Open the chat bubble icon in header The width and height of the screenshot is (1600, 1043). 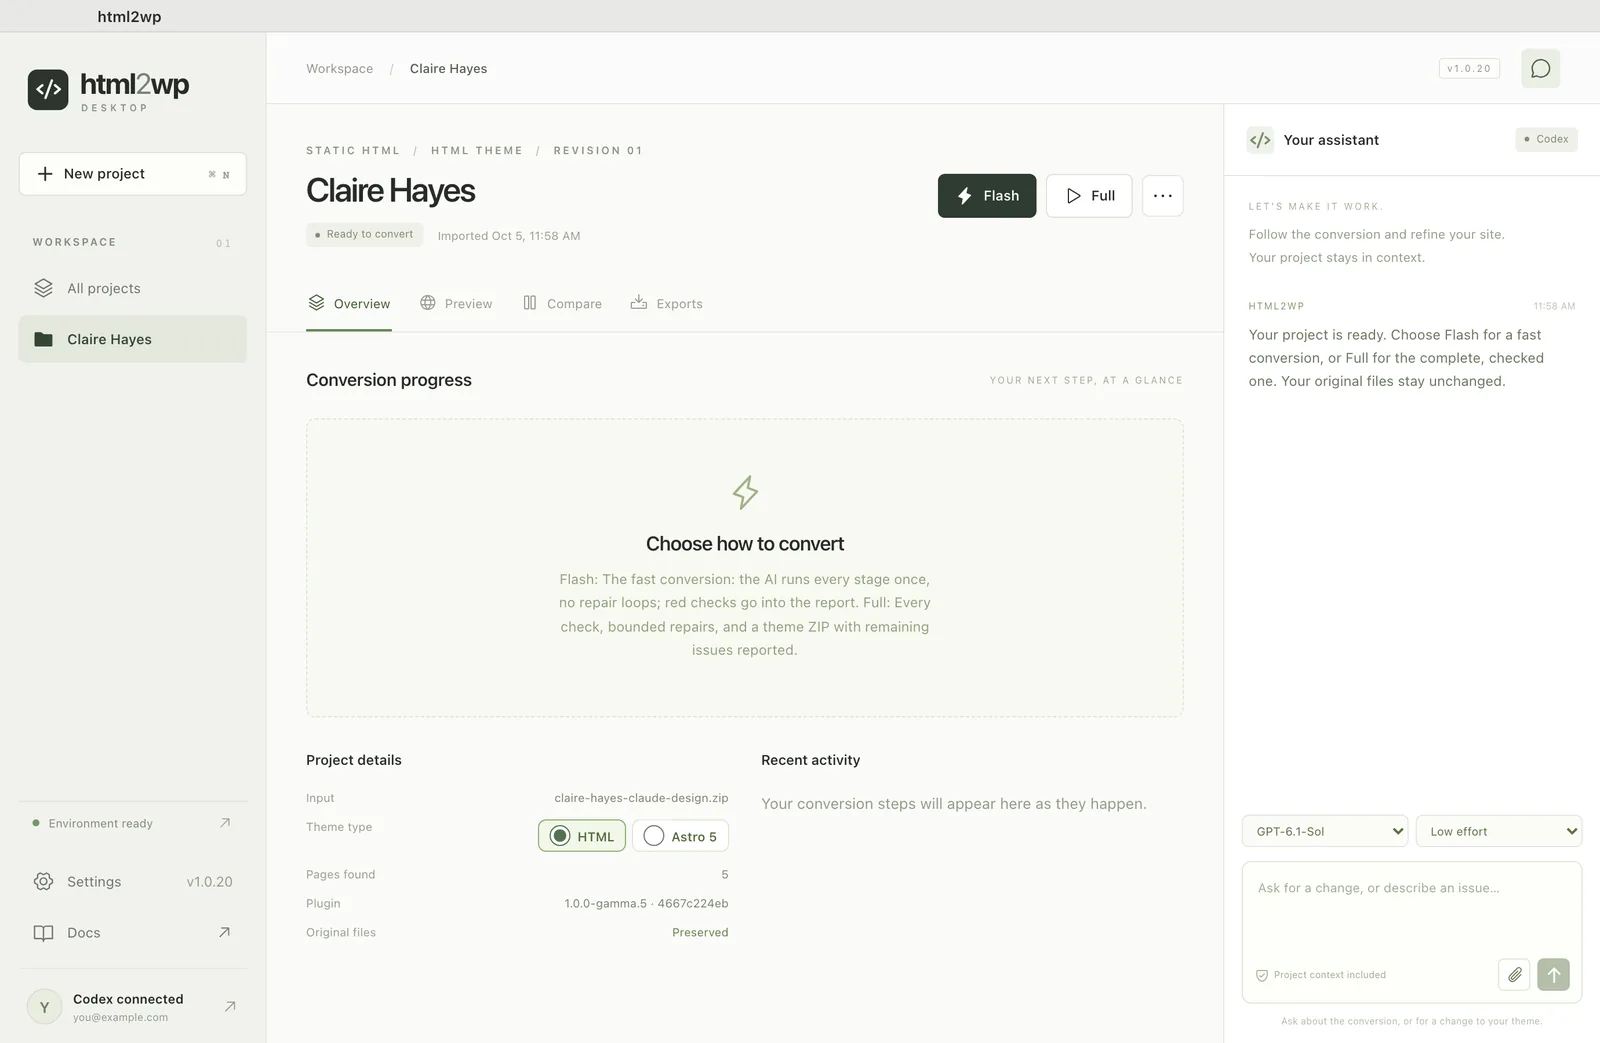tap(1540, 68)
